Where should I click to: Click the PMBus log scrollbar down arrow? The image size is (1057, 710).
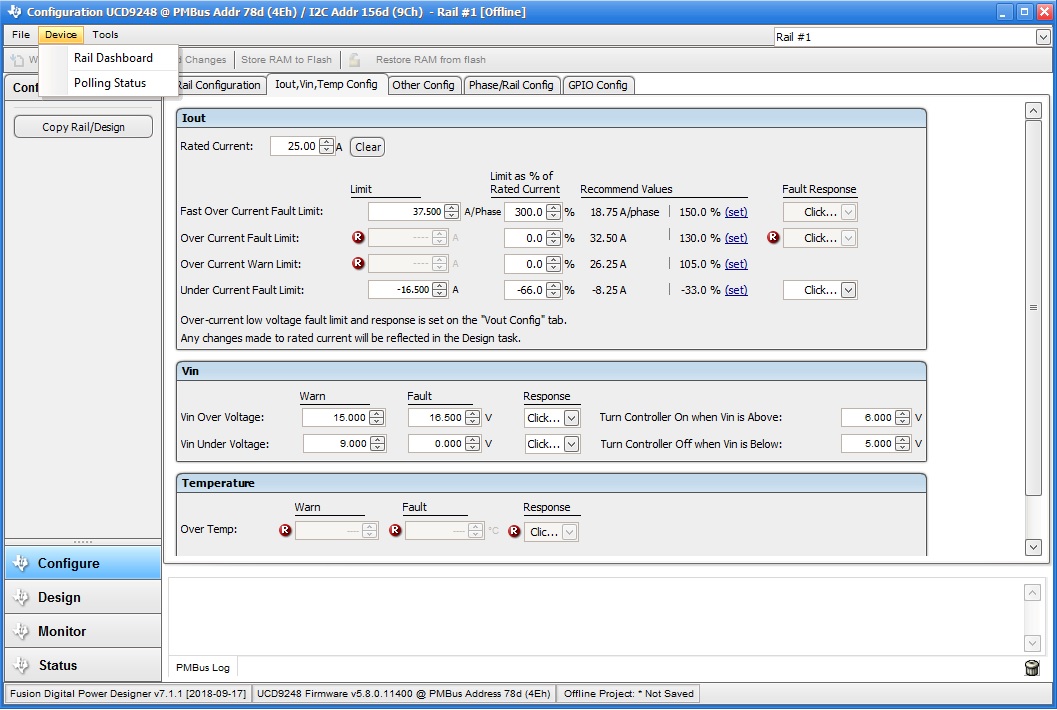[x=1032, y=643]
